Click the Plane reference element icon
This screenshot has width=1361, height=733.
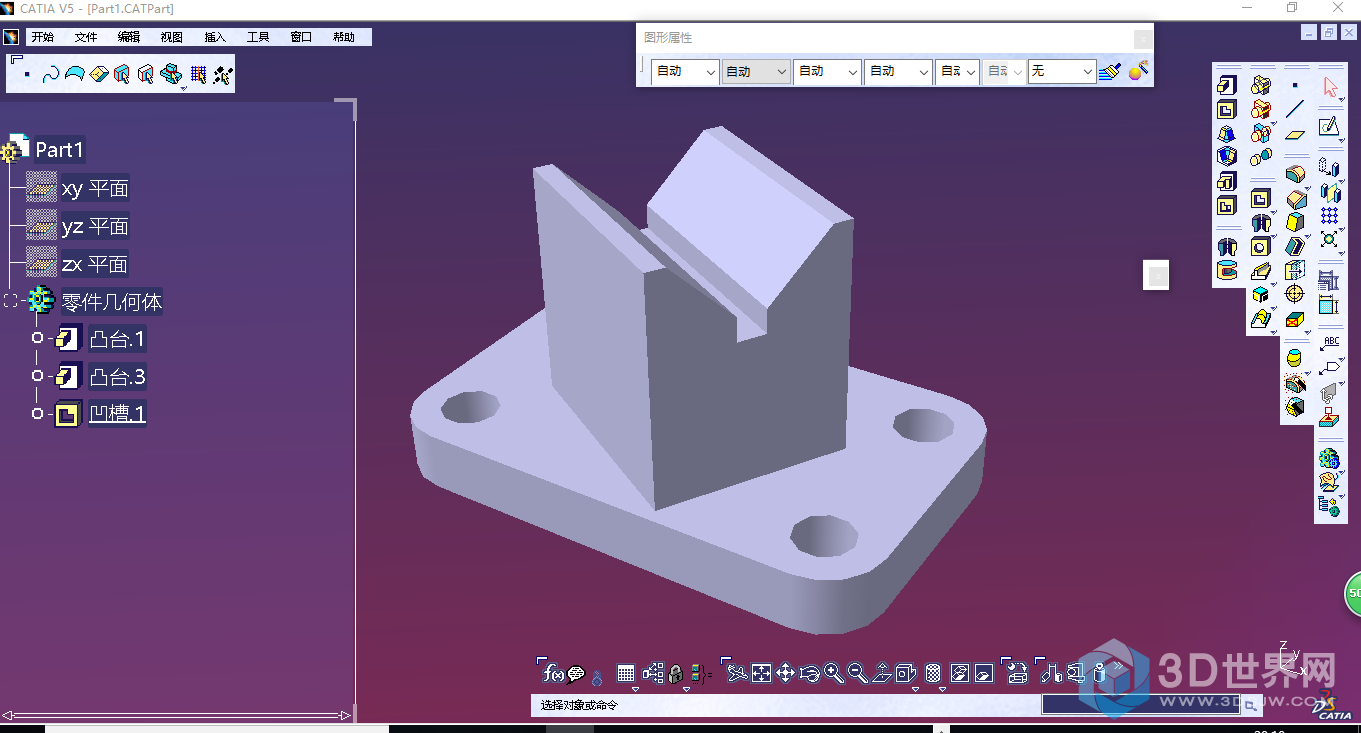point(1295,133)
